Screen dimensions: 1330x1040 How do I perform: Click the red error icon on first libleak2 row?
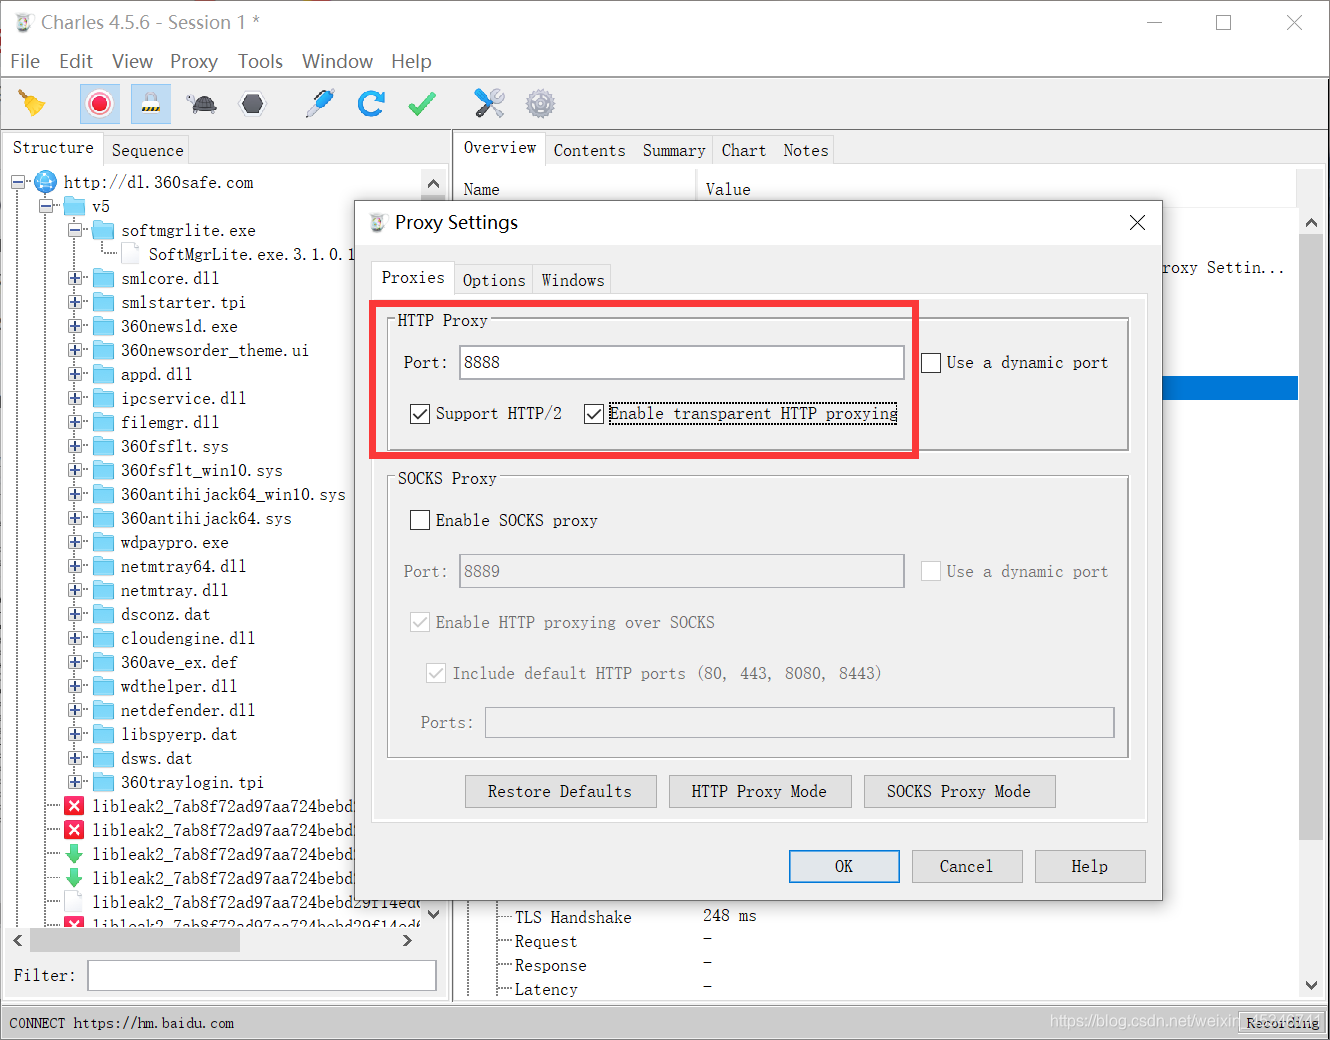[x=74, y=806]
